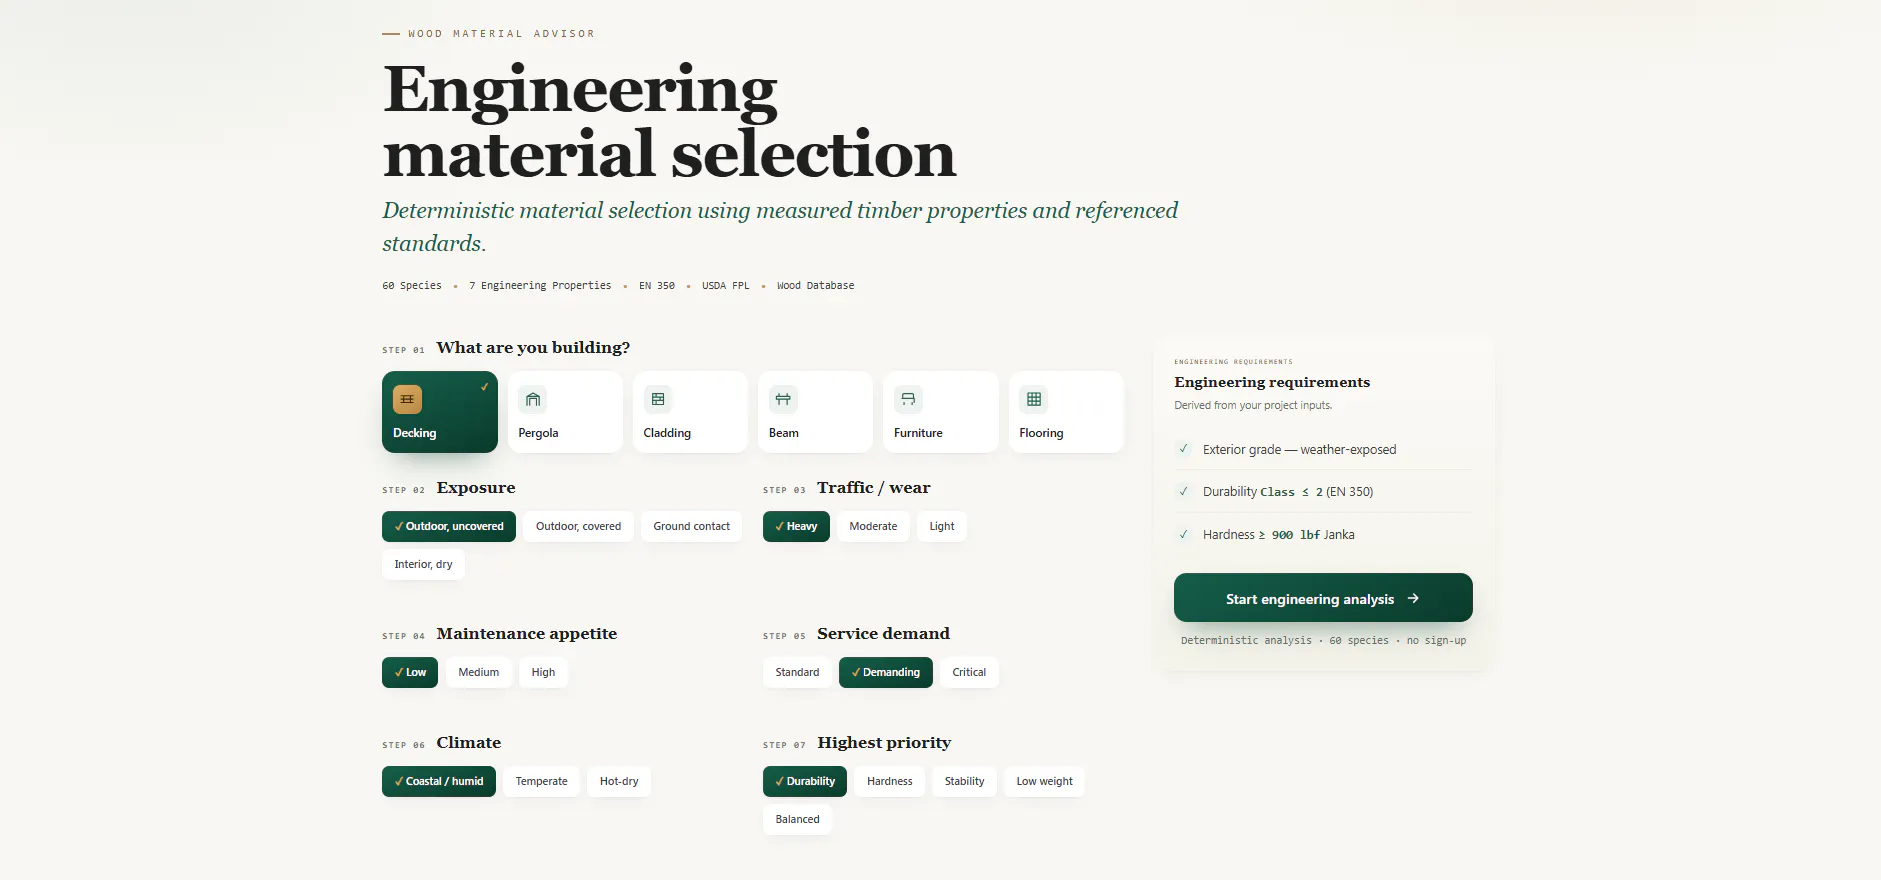Set service demand to Critical
The image size is (1881, 880).
[x=969, y=672]
